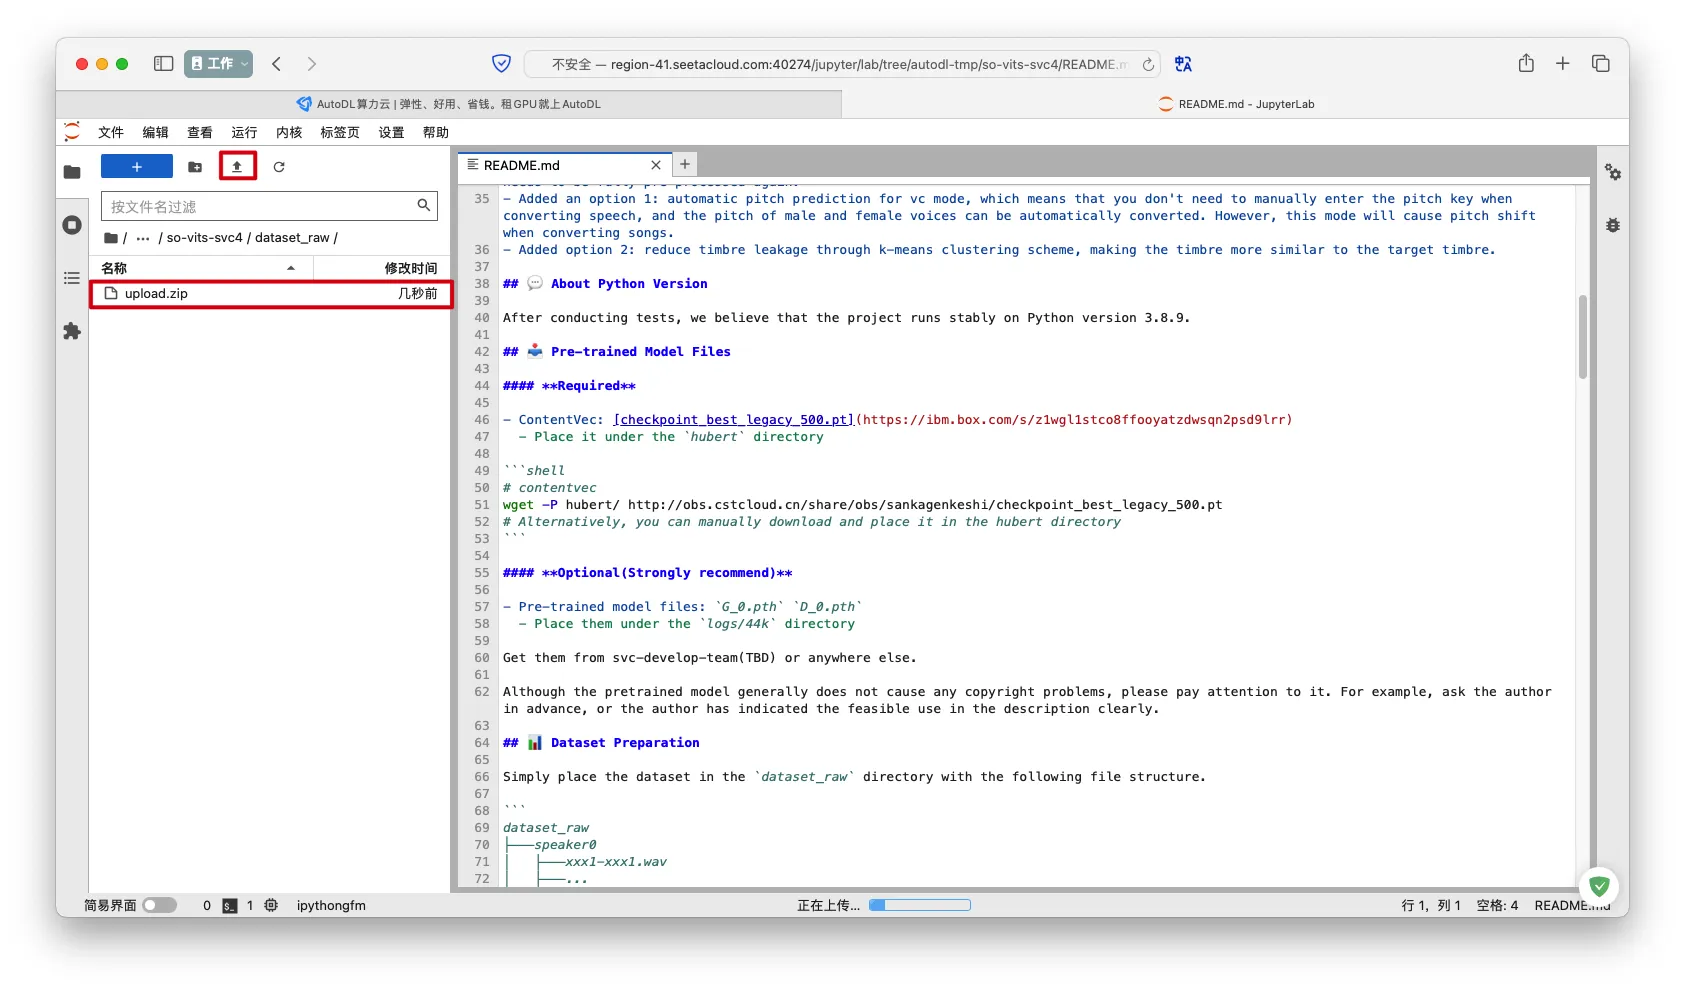Click the checkpoint_best_legacy_500.pt link text
Screen dimensions: 1685x991
click(x=734, y=420)
